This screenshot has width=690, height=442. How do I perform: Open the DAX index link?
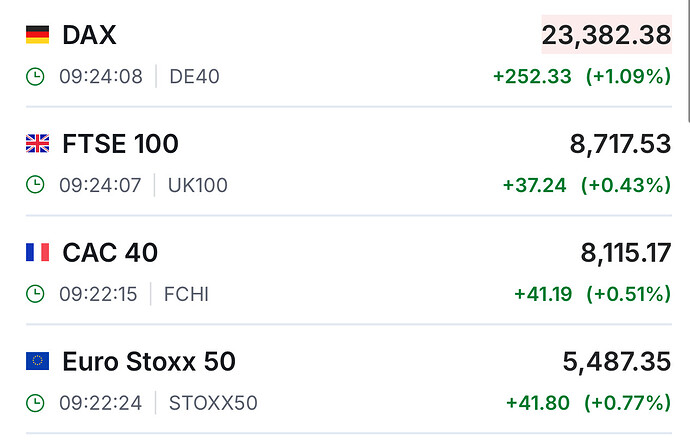(x=89, y=36)
